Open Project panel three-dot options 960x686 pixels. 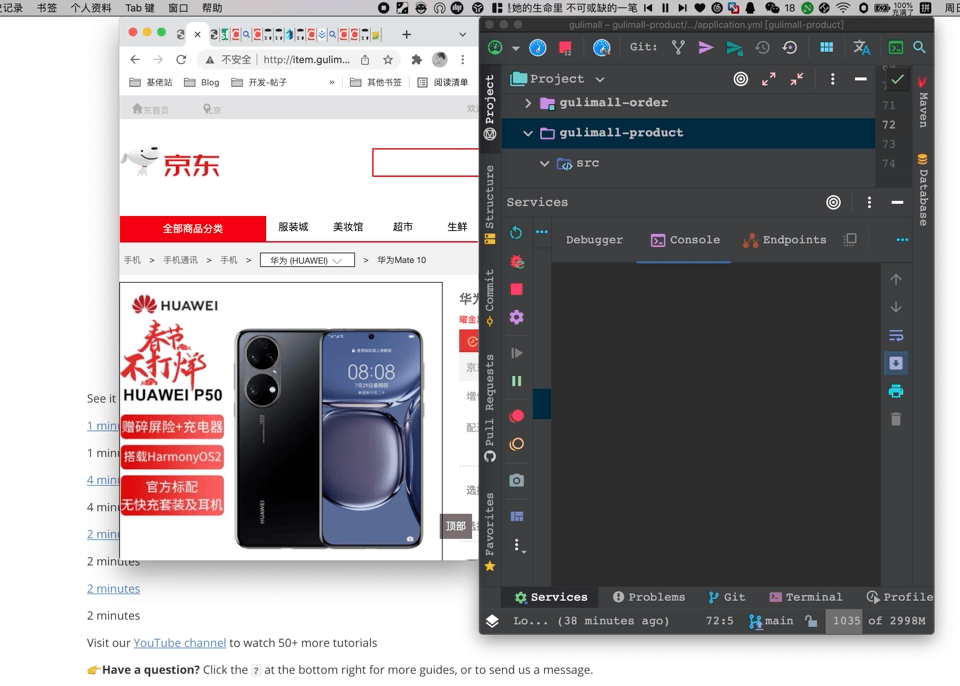point(832,79)
